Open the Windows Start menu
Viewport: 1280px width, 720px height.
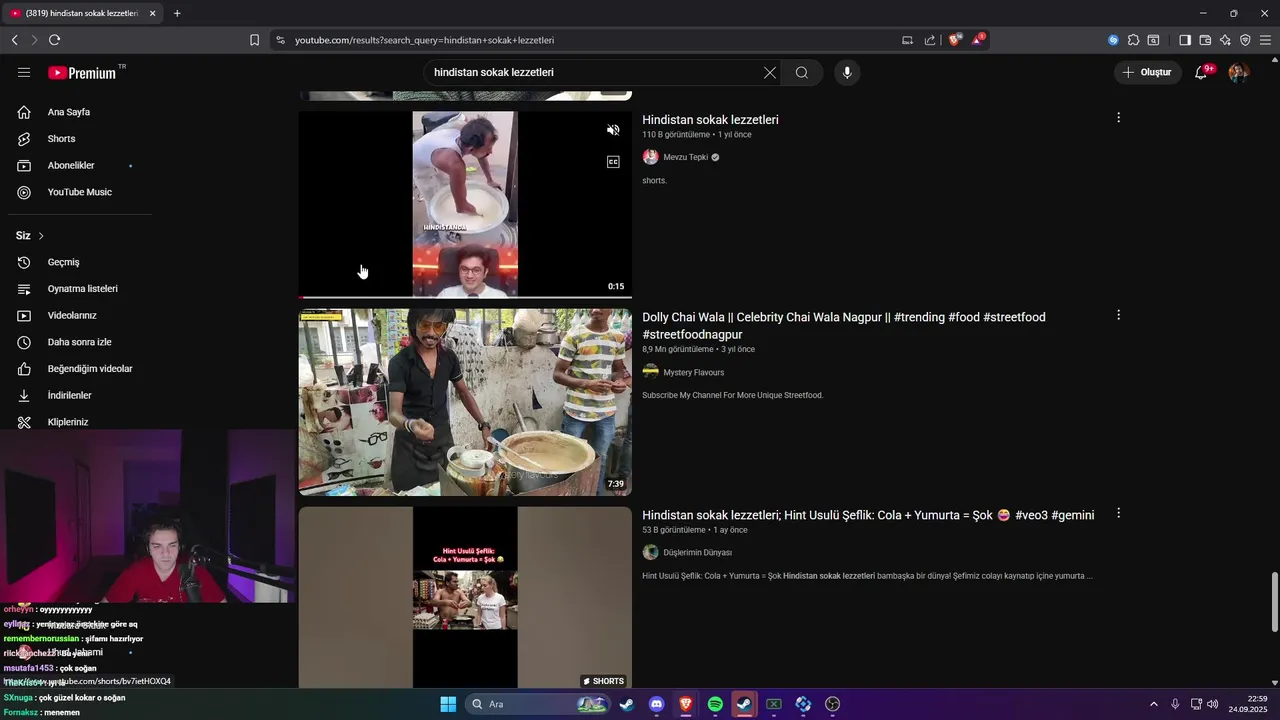[448, 704]
